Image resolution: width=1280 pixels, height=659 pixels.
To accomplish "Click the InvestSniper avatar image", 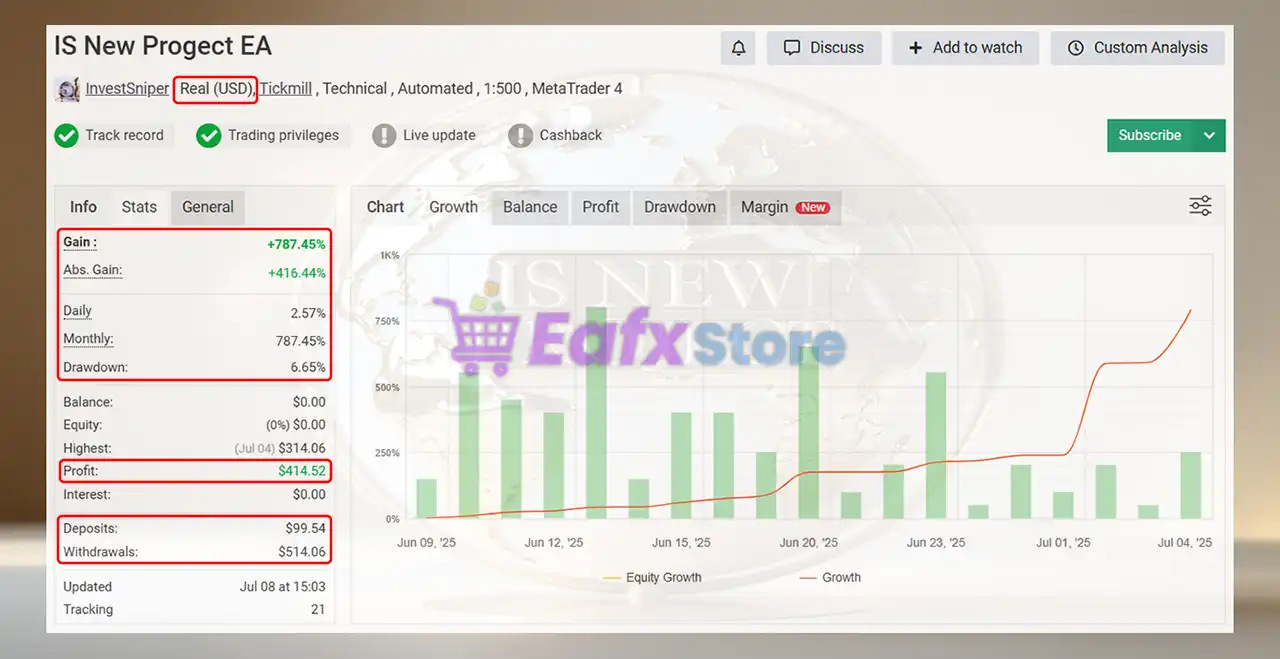I will pyautogui.click(x=67, y=89).
